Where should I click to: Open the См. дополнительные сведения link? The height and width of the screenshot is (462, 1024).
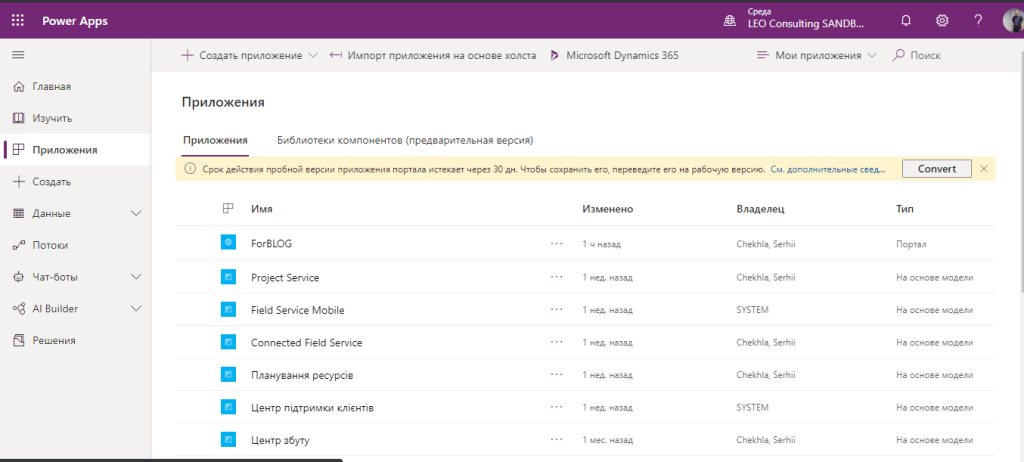point(828,170)
